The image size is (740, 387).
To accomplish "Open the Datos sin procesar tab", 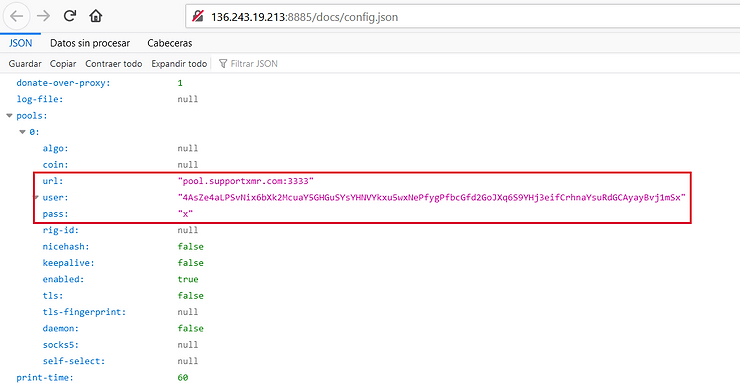I will (x=90, y=43).
